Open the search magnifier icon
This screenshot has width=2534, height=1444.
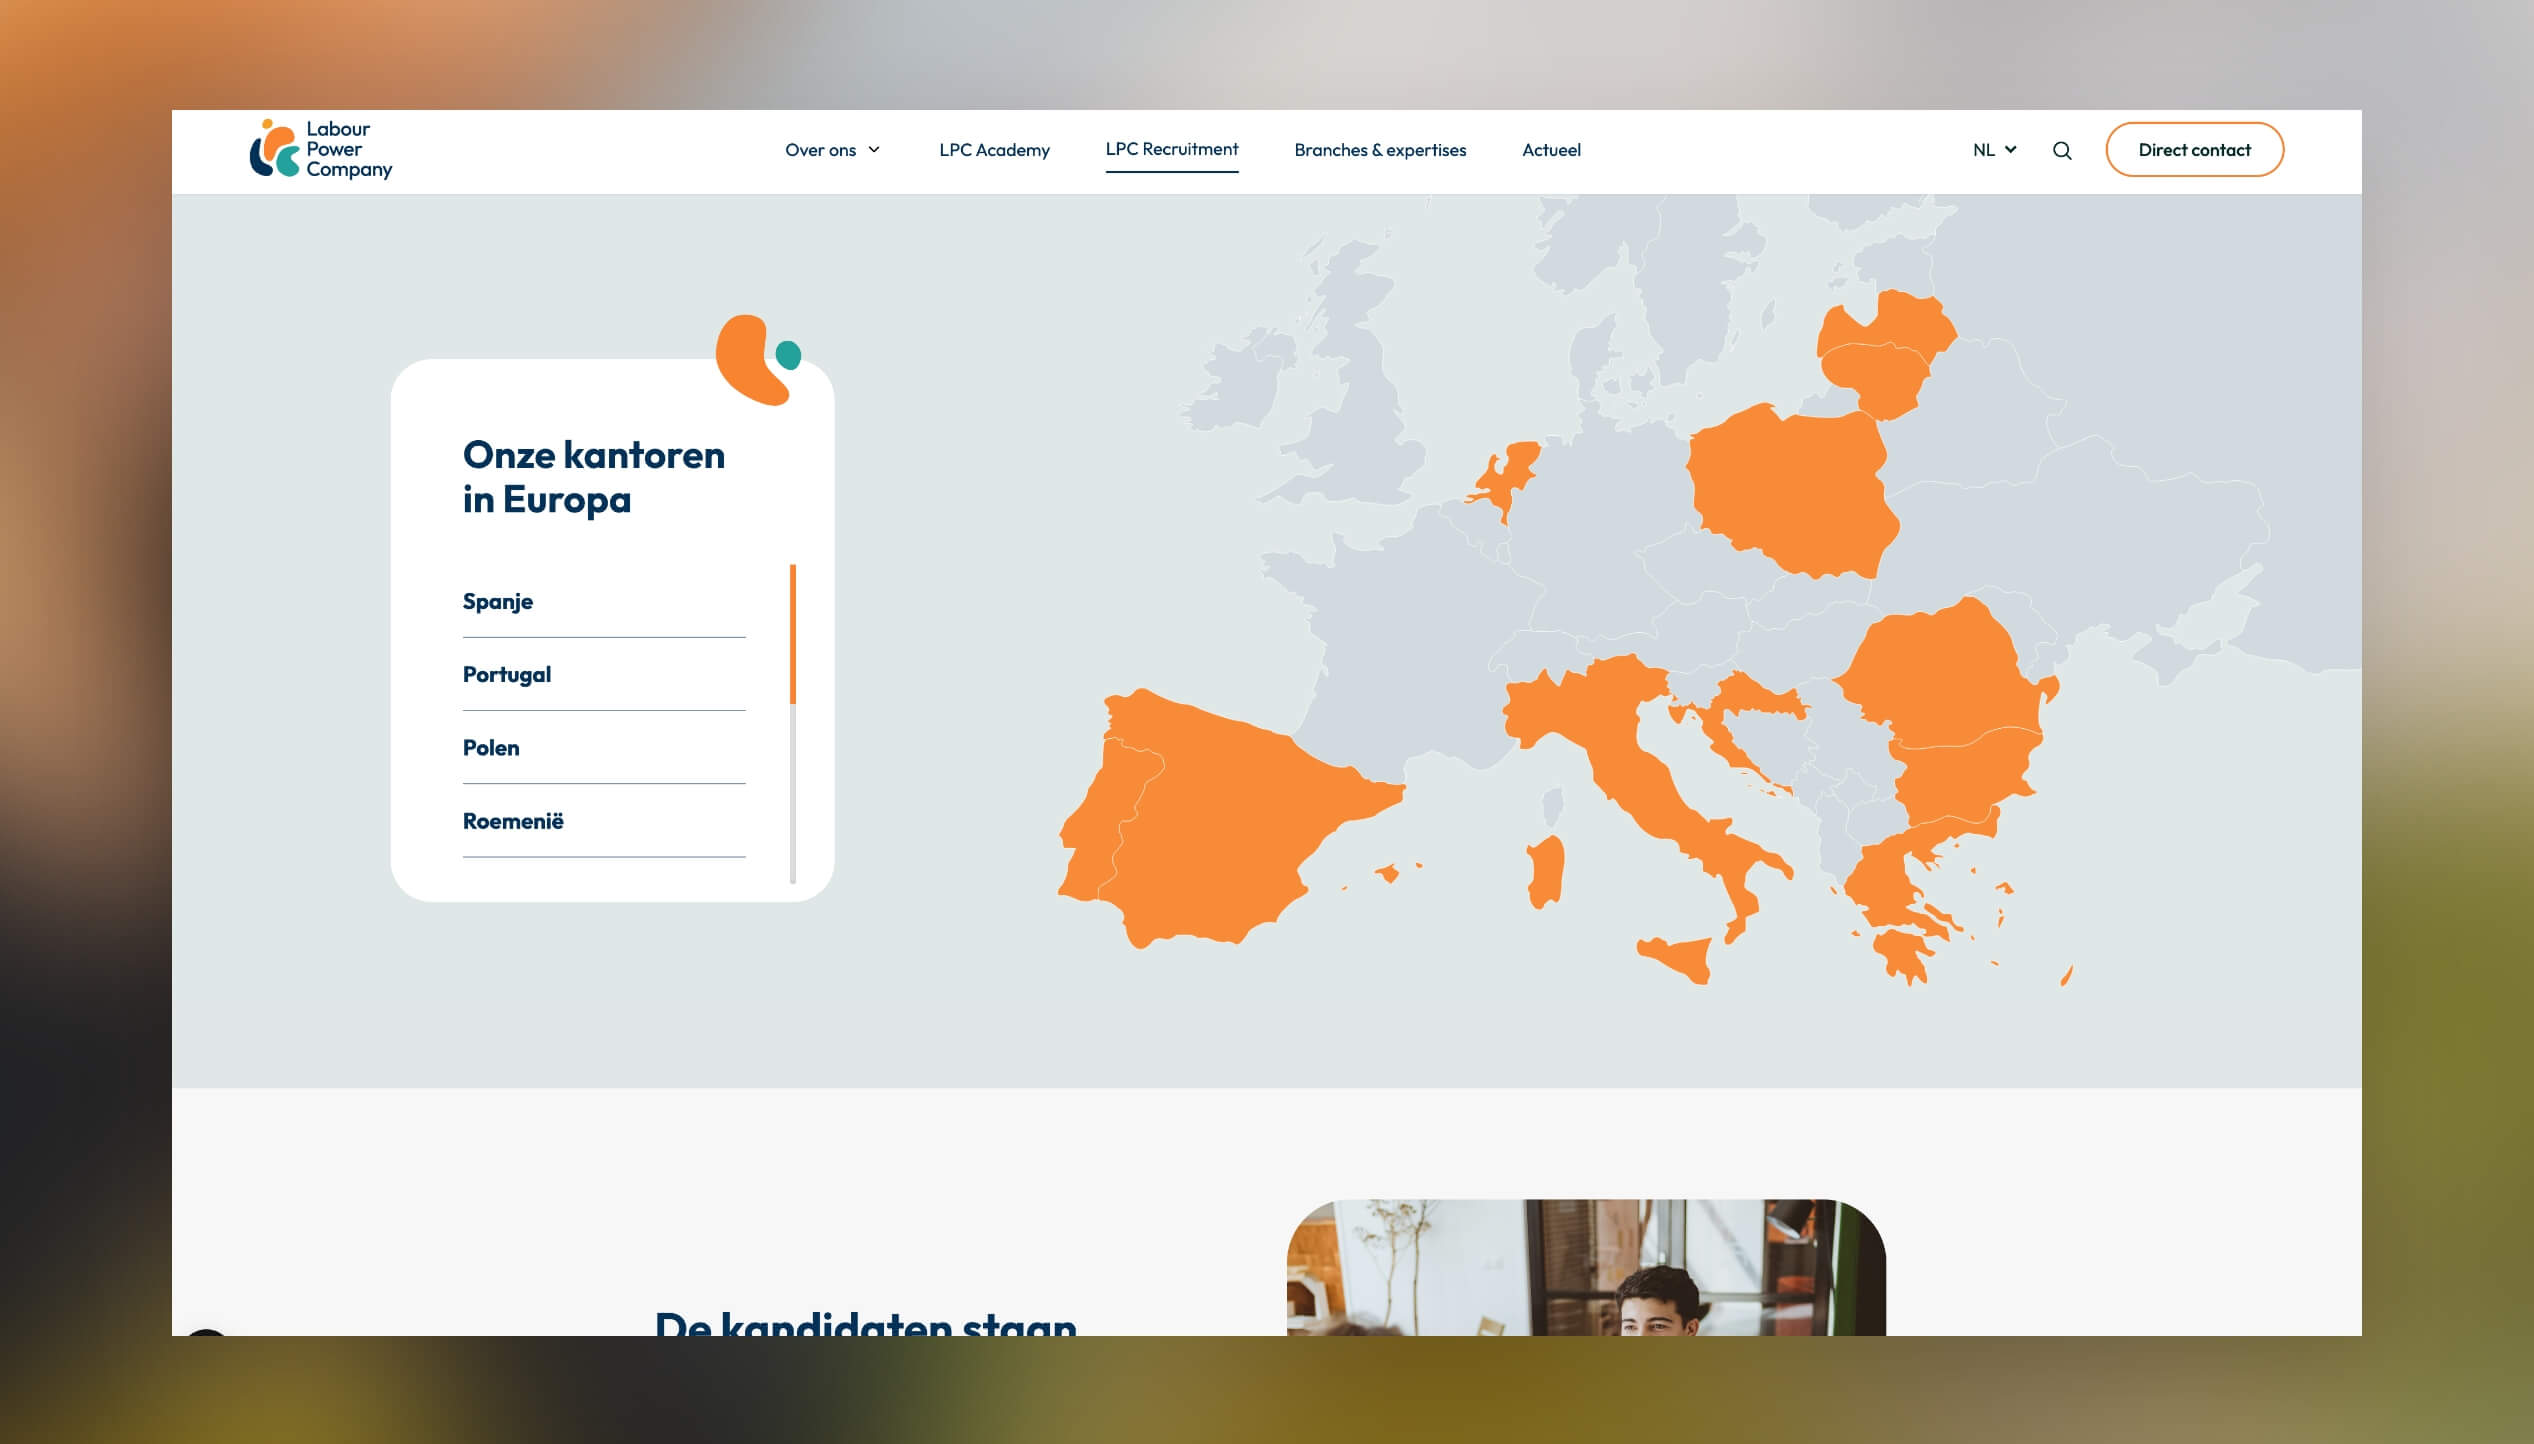click(2061, 150)
